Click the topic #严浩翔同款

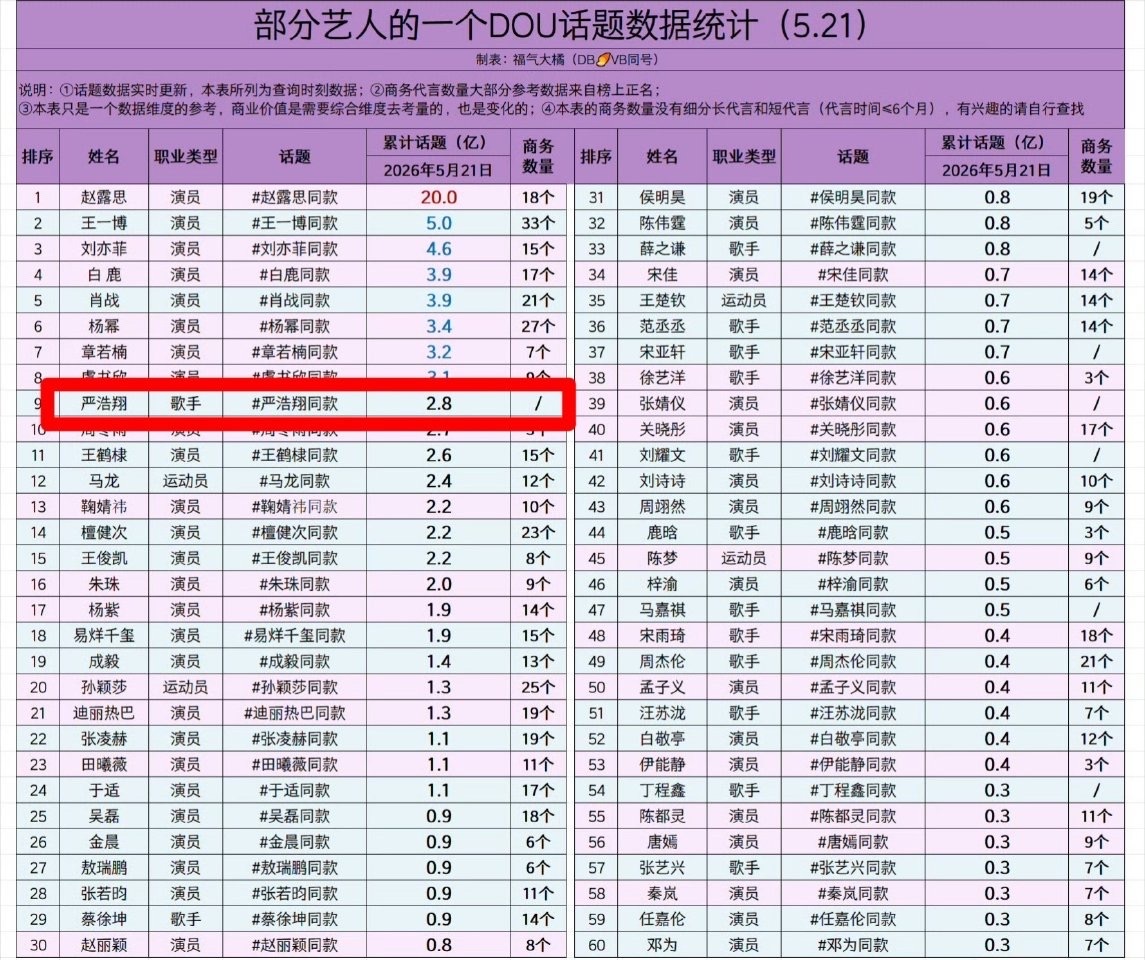(x=294, y=404)
